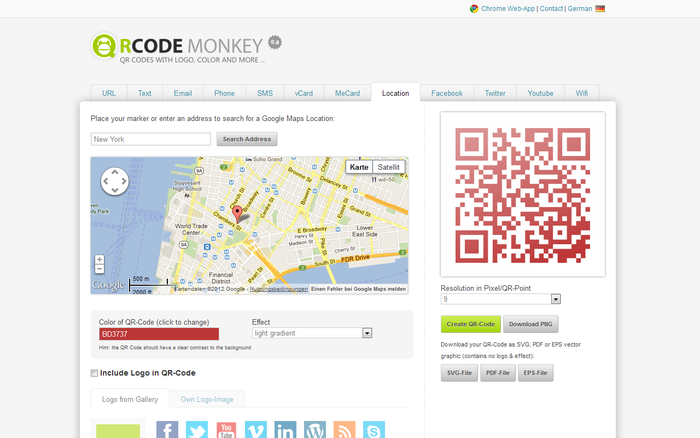
Task: Pick the WordPress logo icon
Action: [315, 430]
